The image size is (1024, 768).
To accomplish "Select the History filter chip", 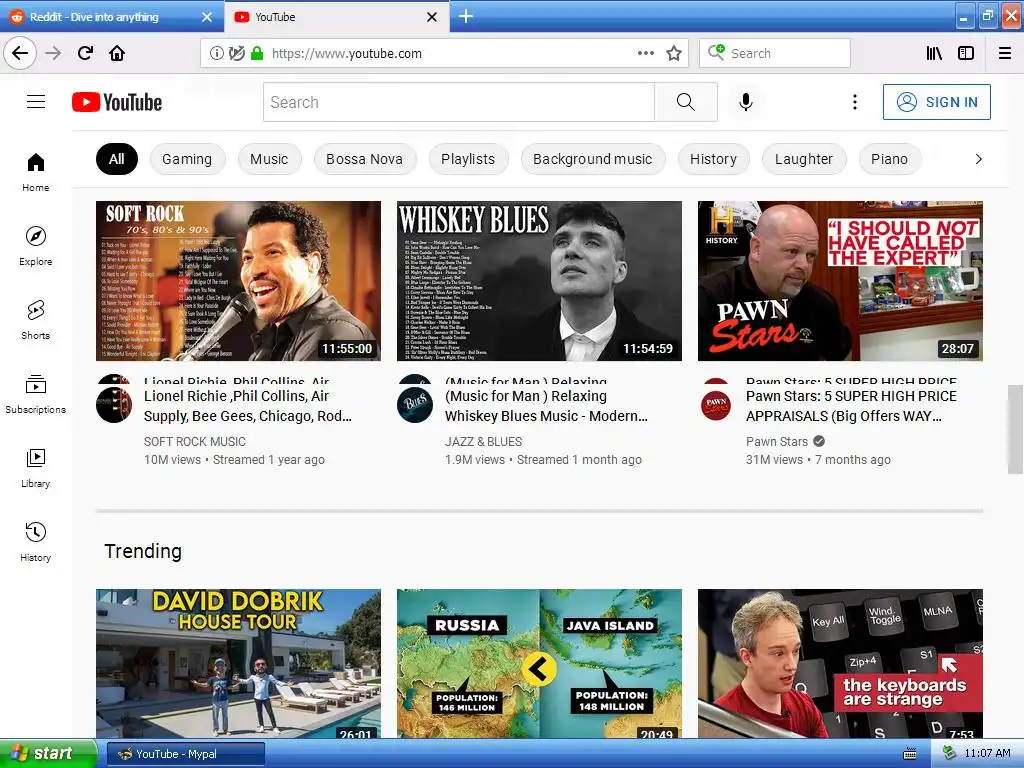I will 714,159.
